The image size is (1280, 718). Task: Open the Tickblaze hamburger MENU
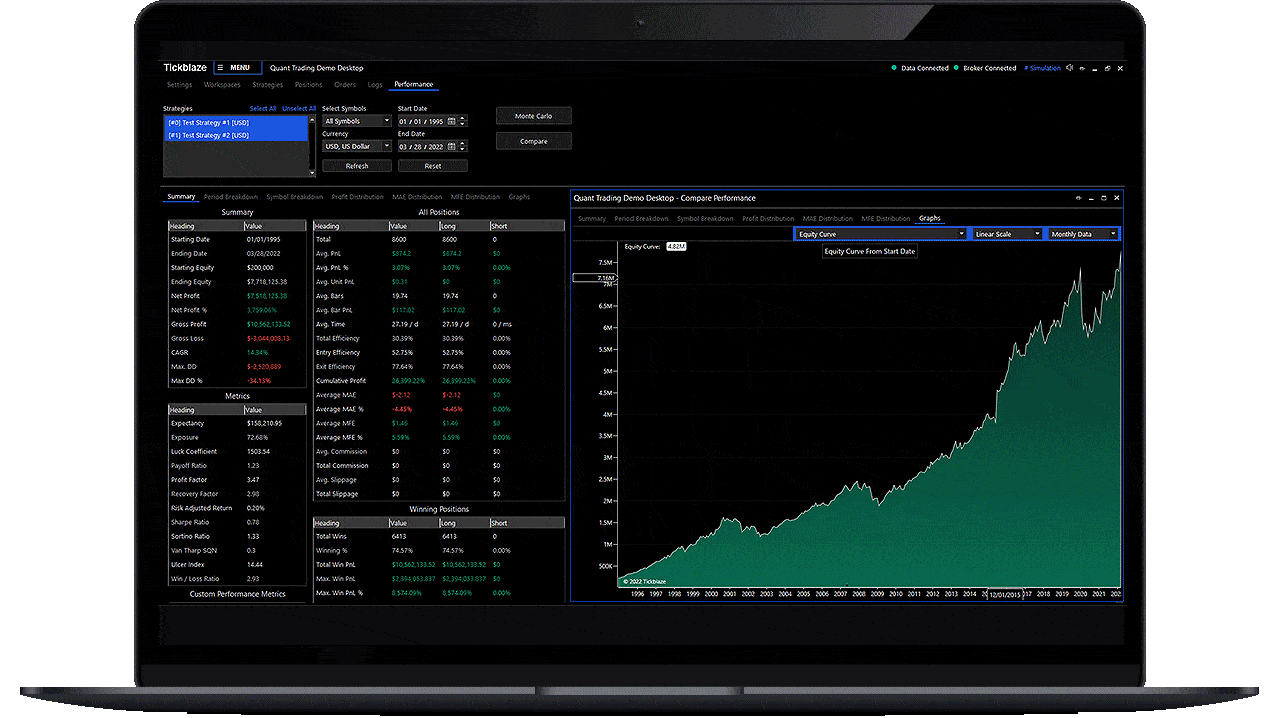tap(238, 68)
